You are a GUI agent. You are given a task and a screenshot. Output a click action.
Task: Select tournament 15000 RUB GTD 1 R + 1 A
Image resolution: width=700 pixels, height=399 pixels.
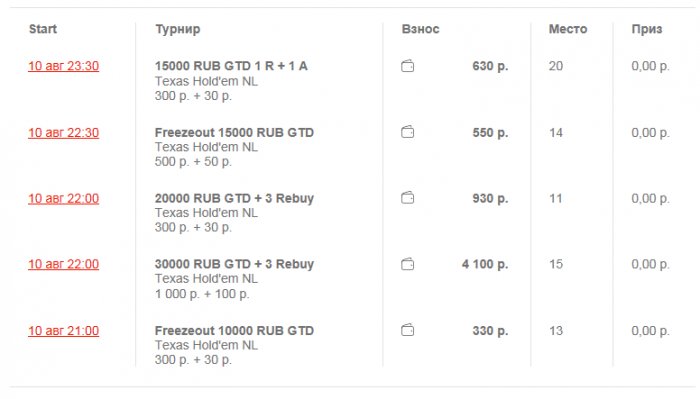tap(231, 66)
